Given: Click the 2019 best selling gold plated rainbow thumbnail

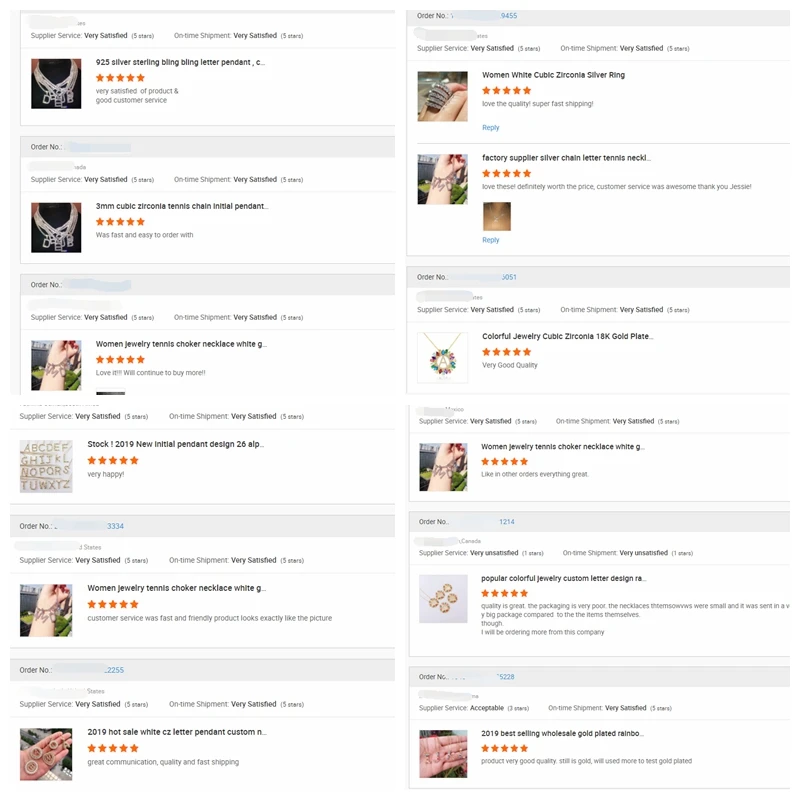Looking at the screenshot, I should tap(443, 754).
